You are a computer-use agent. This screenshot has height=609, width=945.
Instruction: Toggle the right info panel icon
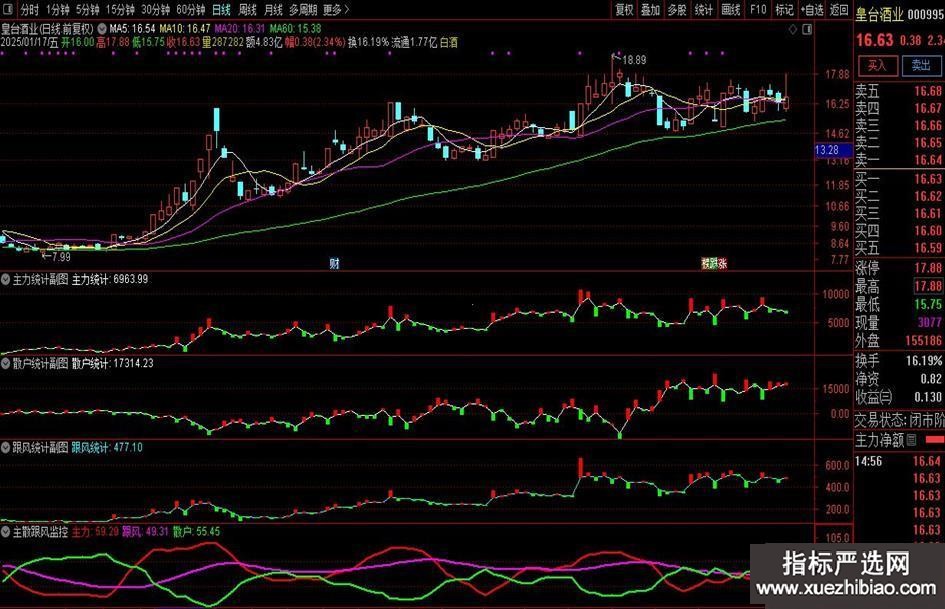point(808,29)
